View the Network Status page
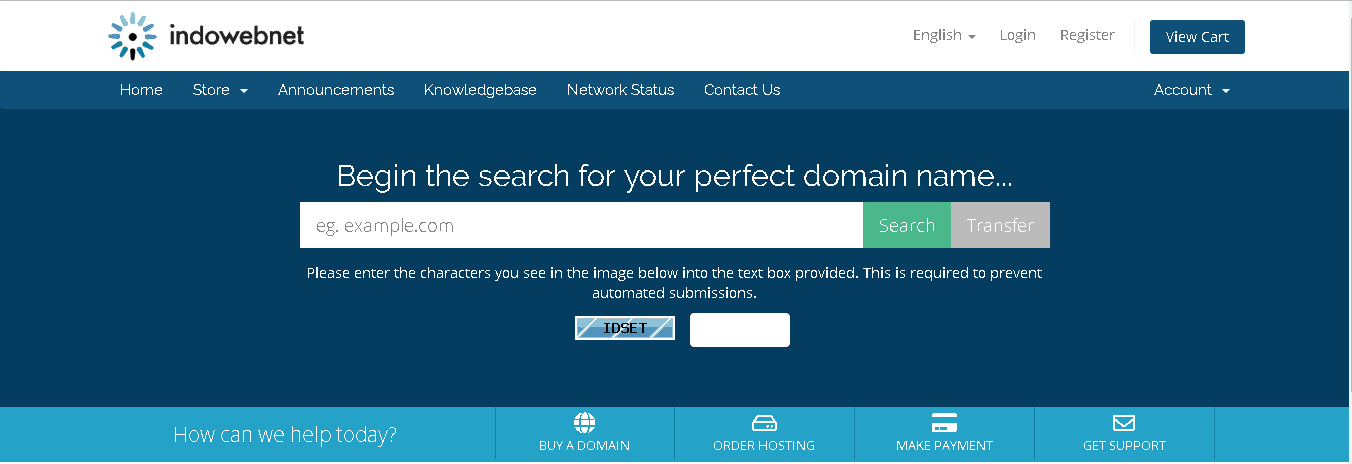 (620, 90)
